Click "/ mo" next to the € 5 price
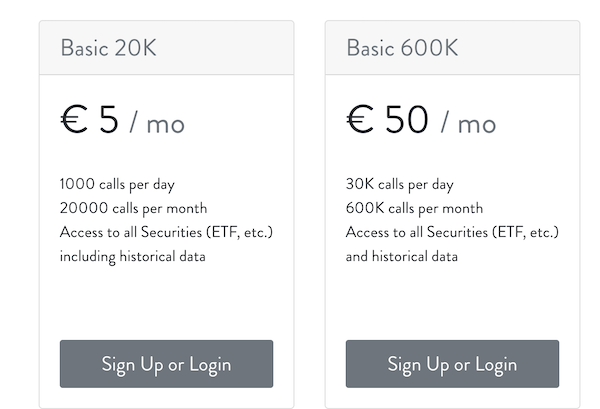This screenshot has height=409, width=600. [157, 123]
